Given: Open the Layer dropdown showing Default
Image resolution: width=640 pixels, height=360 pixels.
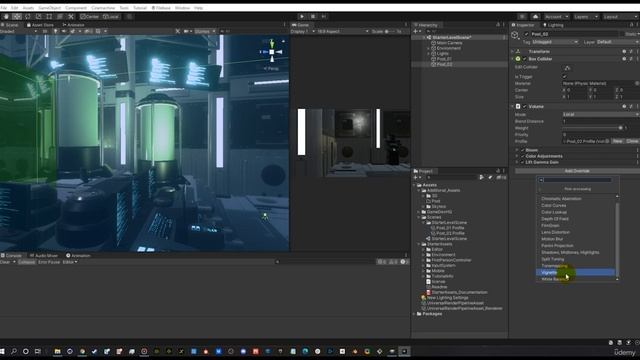Looking at the screenshot, I should click(618, 42).
